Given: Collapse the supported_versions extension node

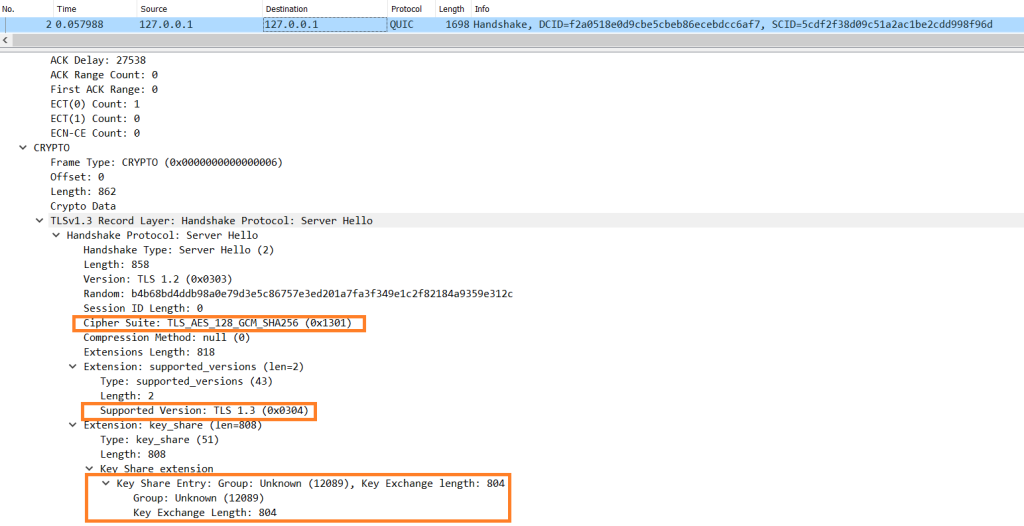Looking at the screenshot, I should (73, 367).
